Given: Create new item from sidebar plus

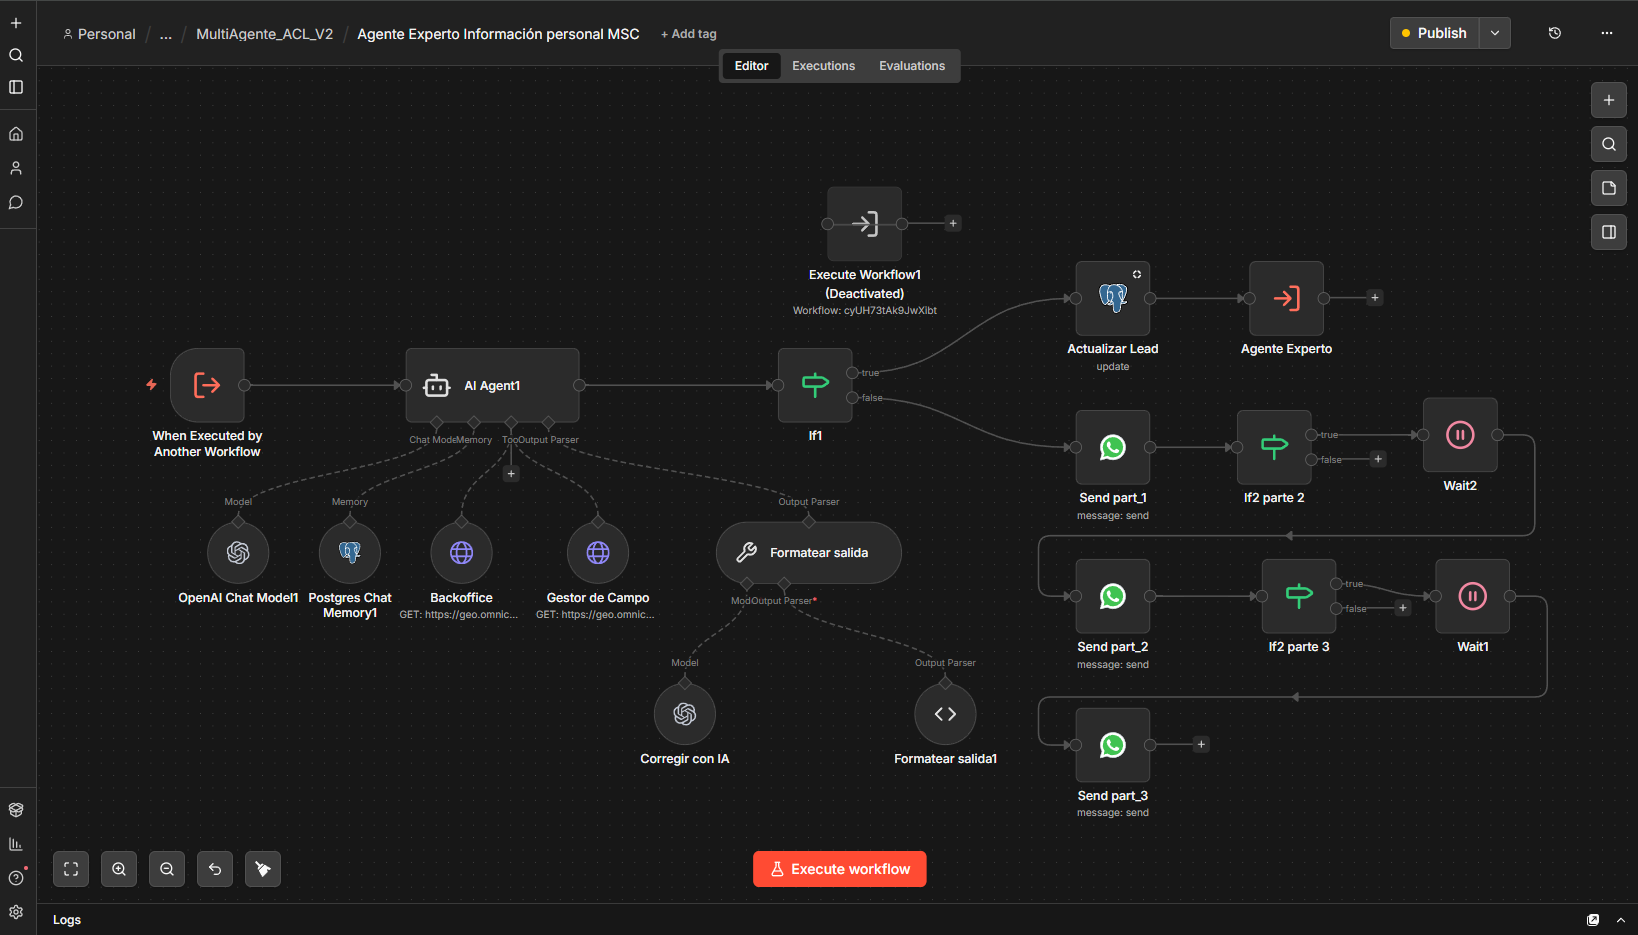Looking at the screenshot, I should point(16,23).
